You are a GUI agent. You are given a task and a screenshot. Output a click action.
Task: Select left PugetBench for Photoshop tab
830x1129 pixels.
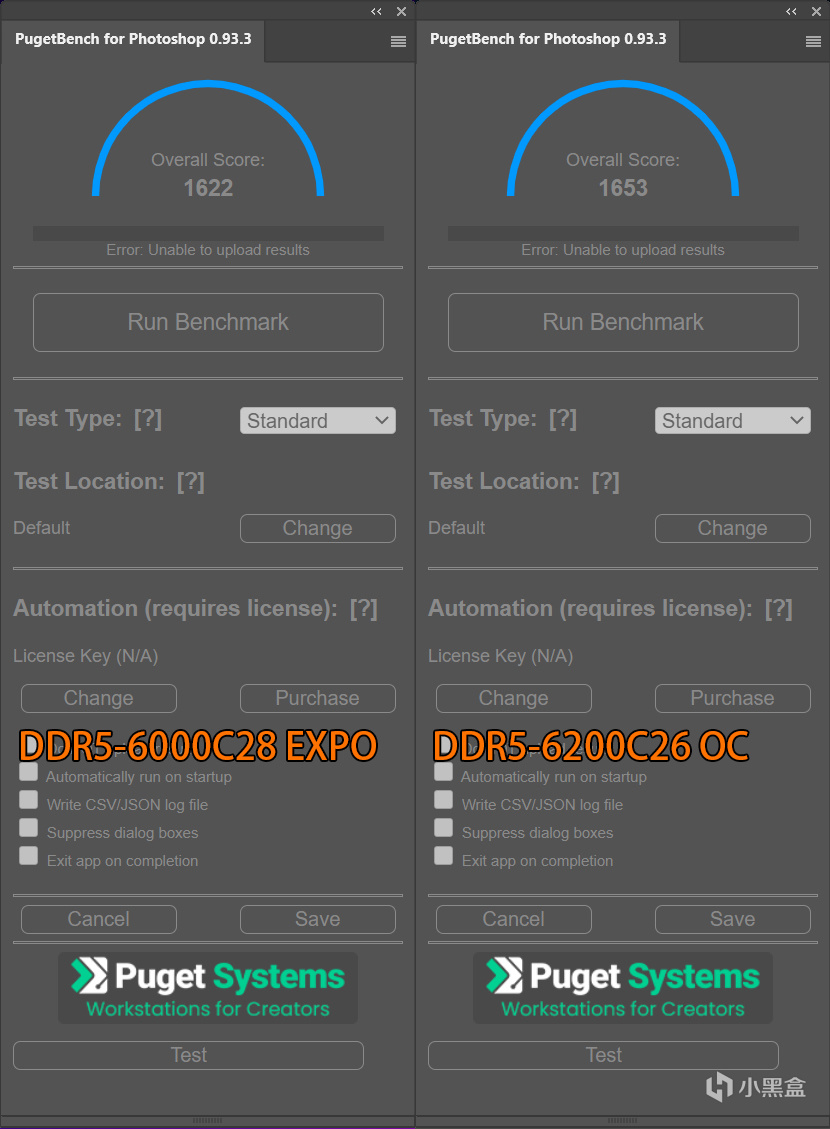pos(133,40)
